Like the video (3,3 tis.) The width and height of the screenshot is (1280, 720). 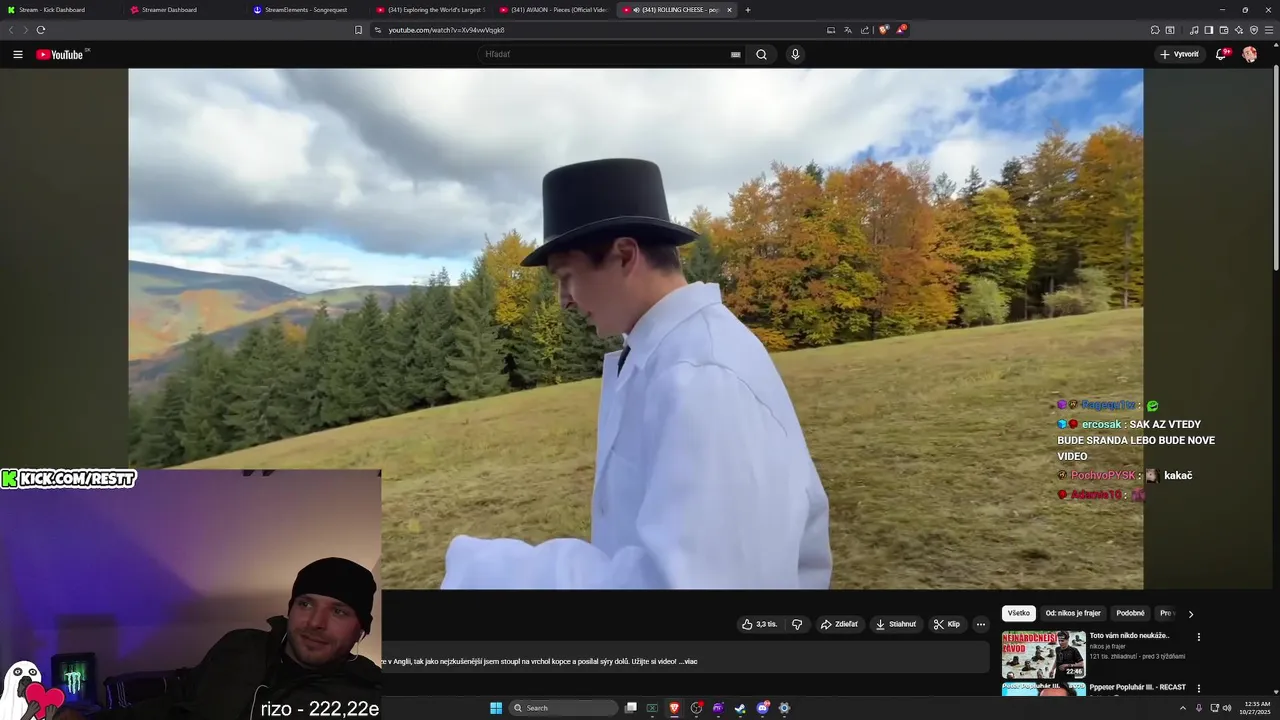click(x=759, y=624)
